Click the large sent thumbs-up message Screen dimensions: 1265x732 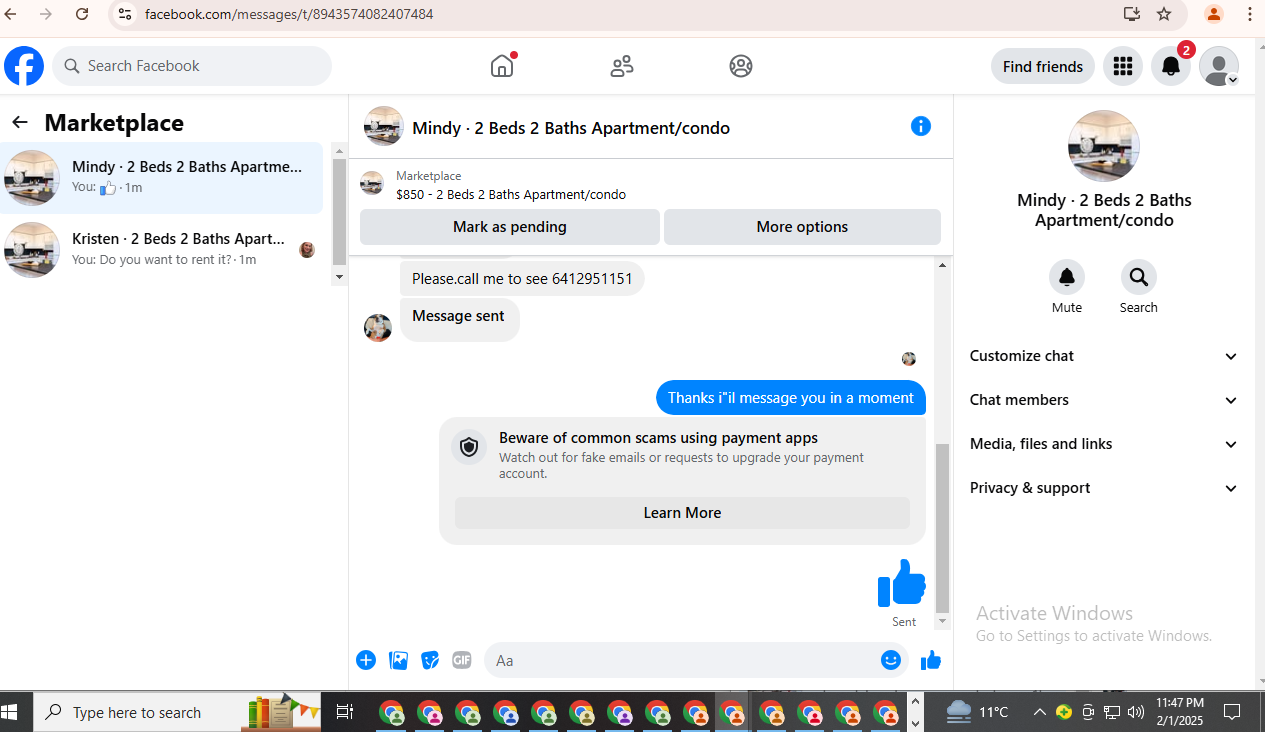click(902, 583)
